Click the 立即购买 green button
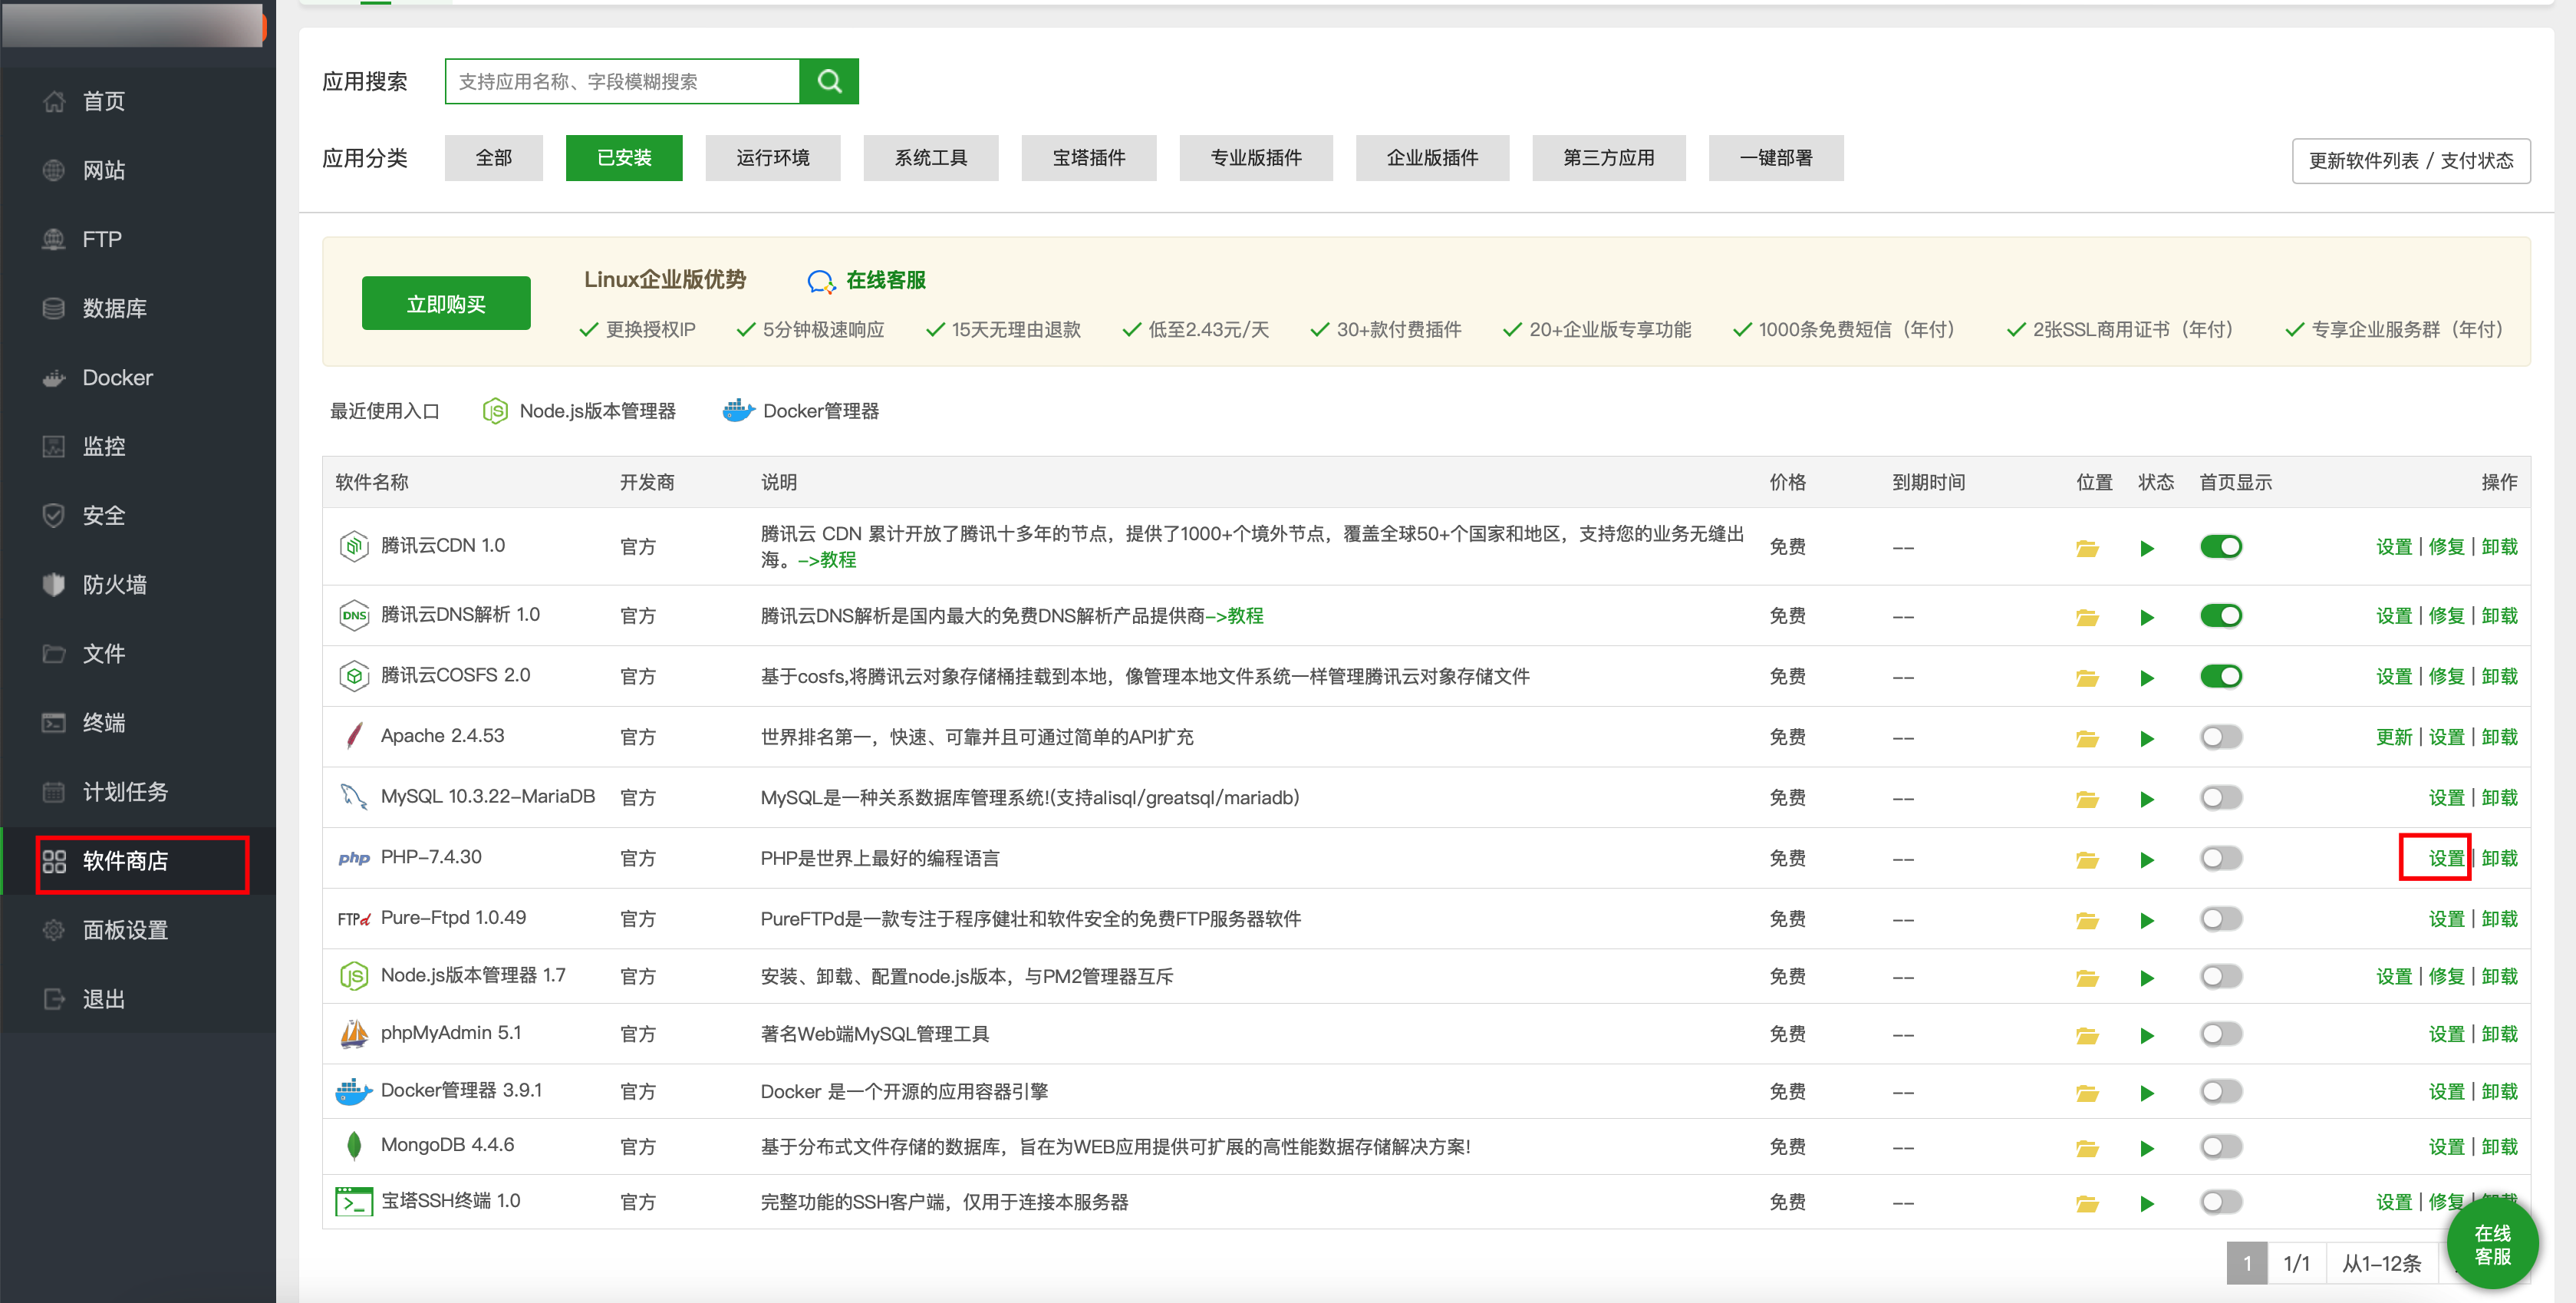This screenshot has width=2576, height=1303. 446,304
